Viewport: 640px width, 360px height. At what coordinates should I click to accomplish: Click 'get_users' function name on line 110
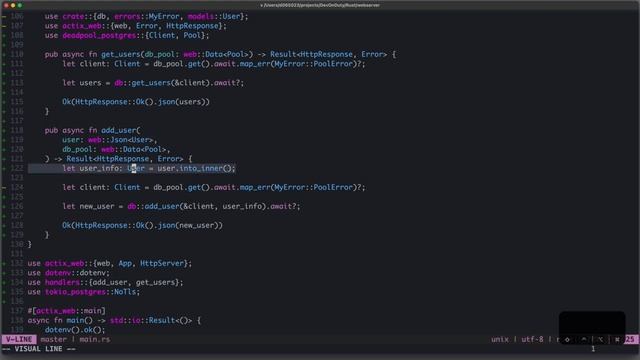(120, 54)
